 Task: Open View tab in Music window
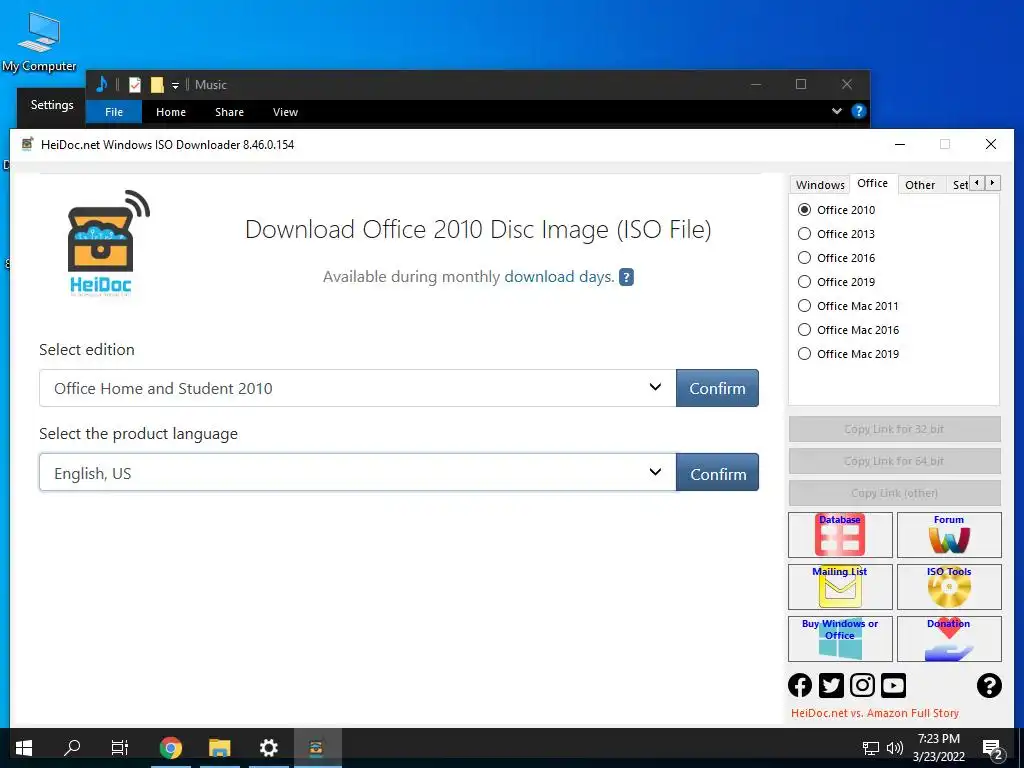[285, 112]
